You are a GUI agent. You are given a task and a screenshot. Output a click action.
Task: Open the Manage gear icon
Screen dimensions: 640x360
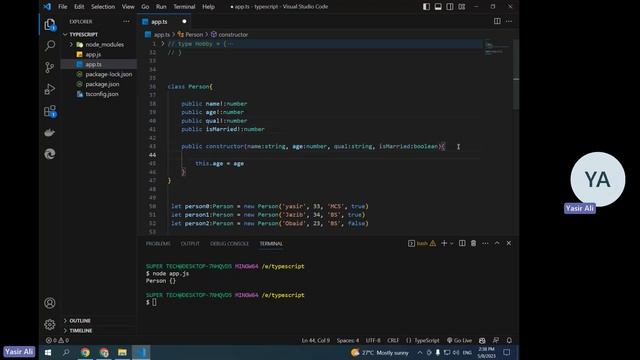pos(49,324)
